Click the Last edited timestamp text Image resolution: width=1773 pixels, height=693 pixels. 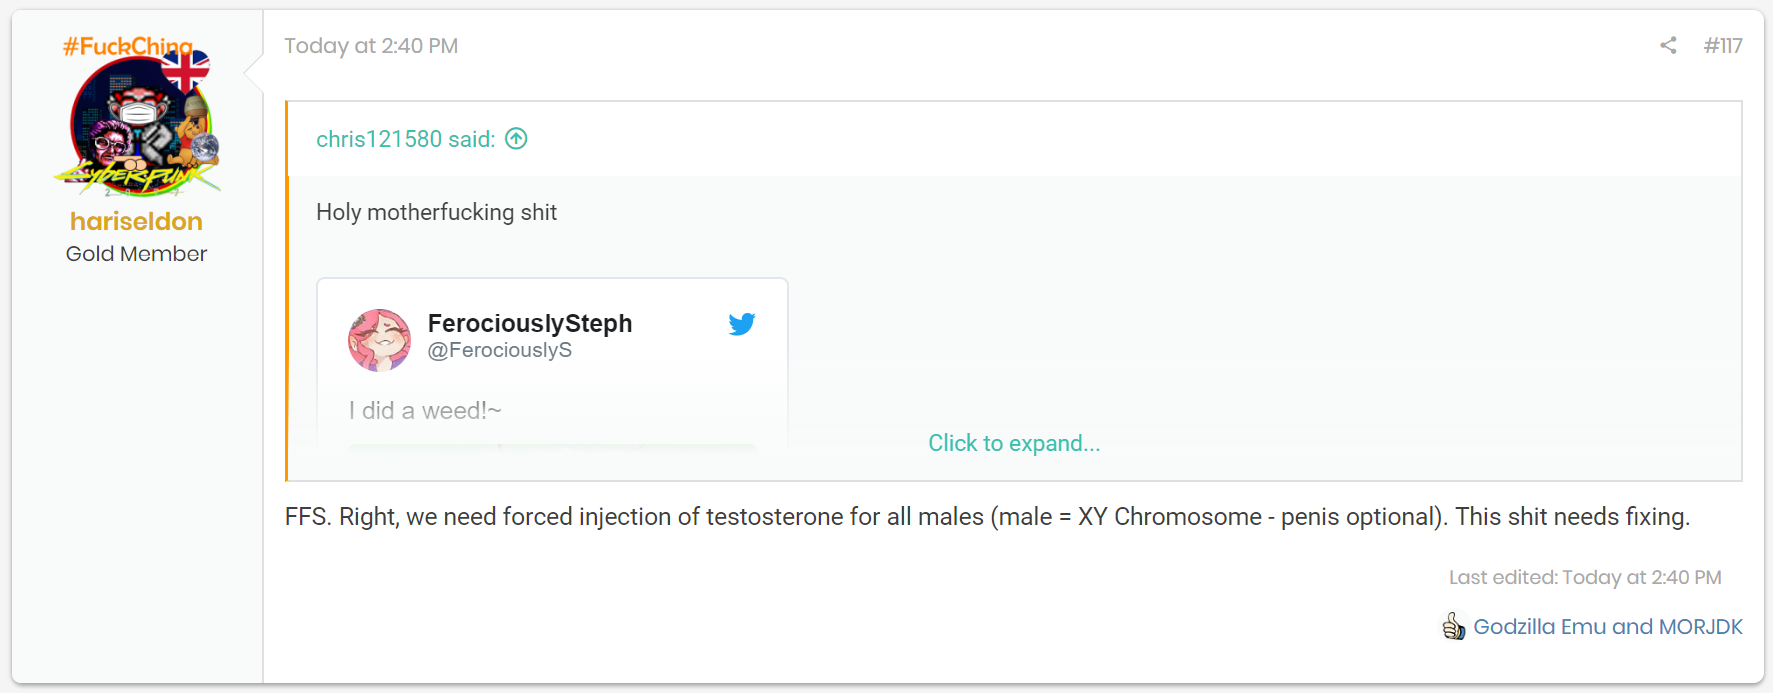coord(1585,577)
